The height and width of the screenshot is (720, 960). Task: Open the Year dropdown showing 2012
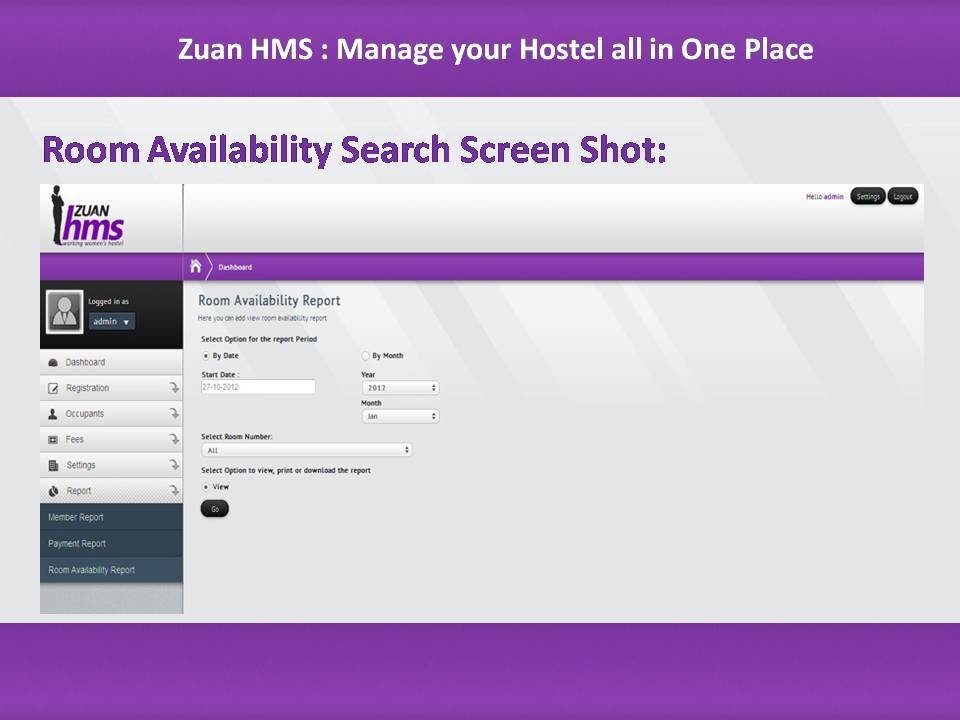(x=400, y=388)
